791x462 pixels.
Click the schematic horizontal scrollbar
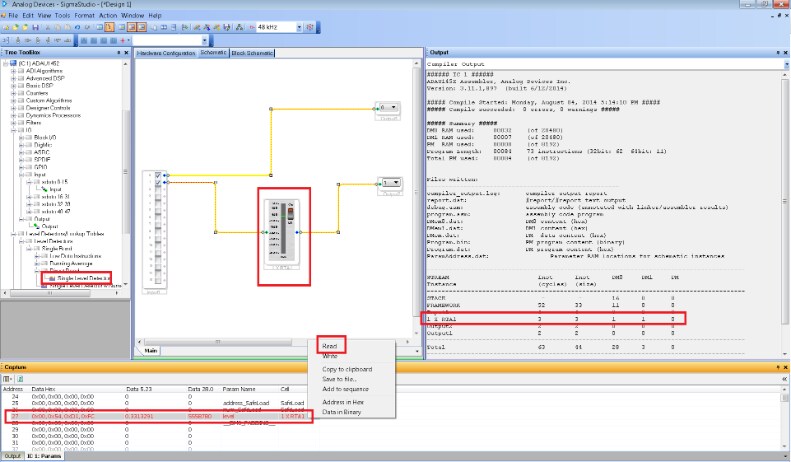pos(218,342)
